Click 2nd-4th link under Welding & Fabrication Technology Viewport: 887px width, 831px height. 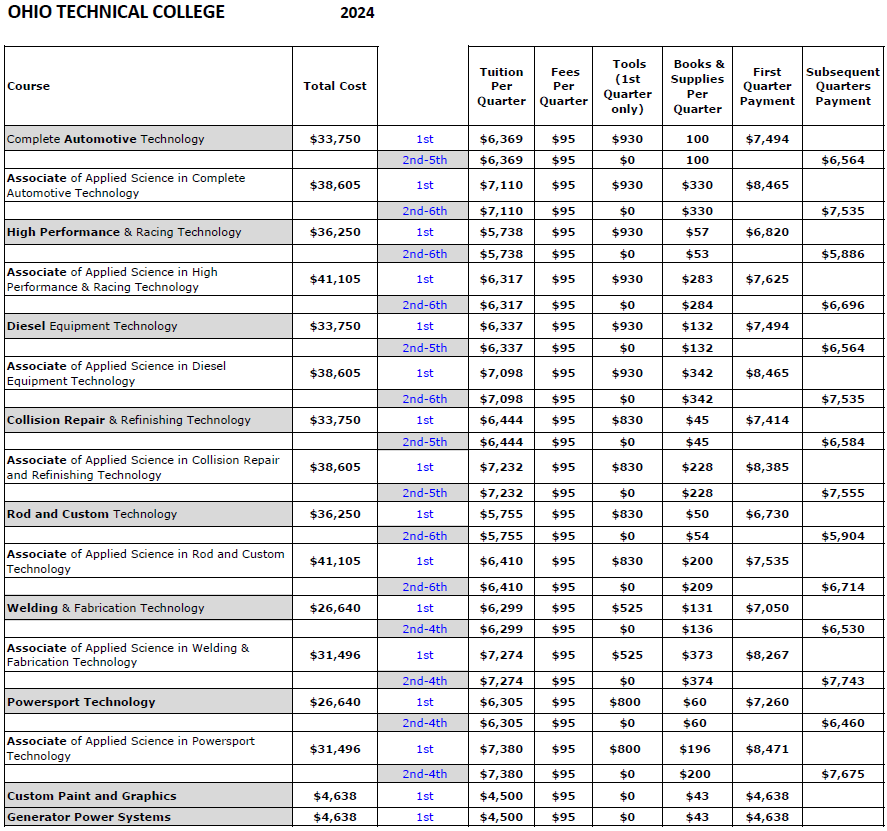point(424,629)
